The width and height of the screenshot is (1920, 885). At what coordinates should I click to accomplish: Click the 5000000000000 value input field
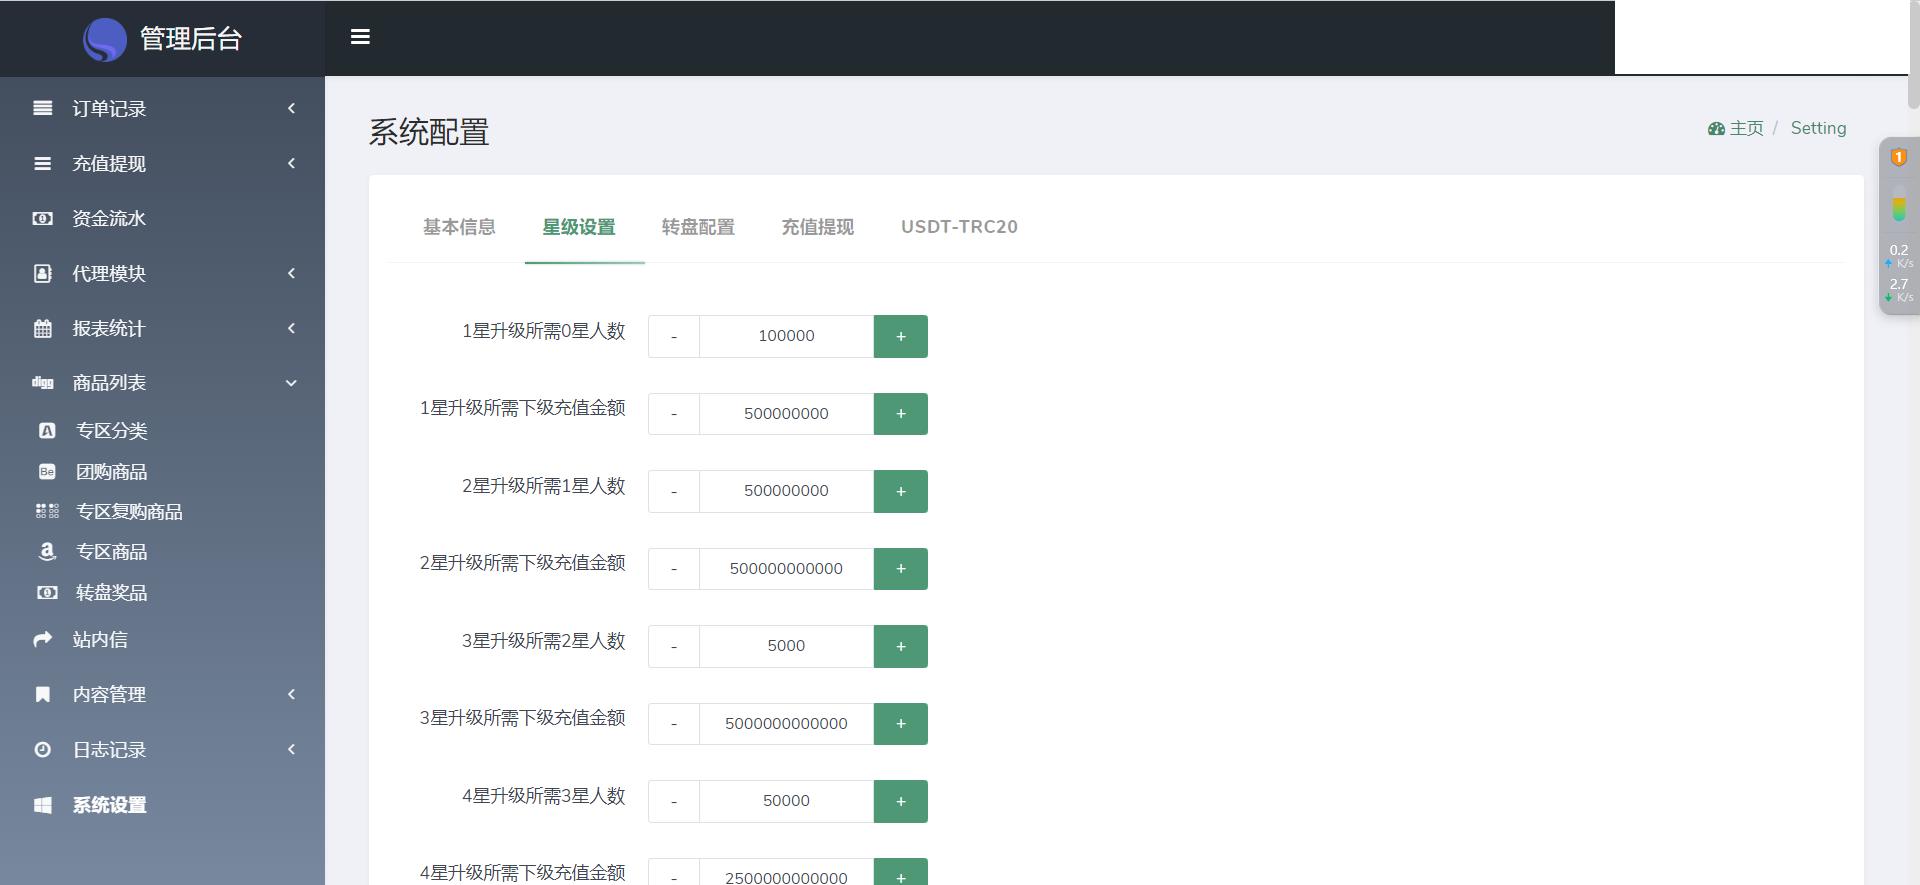click(x=787, y=724)
